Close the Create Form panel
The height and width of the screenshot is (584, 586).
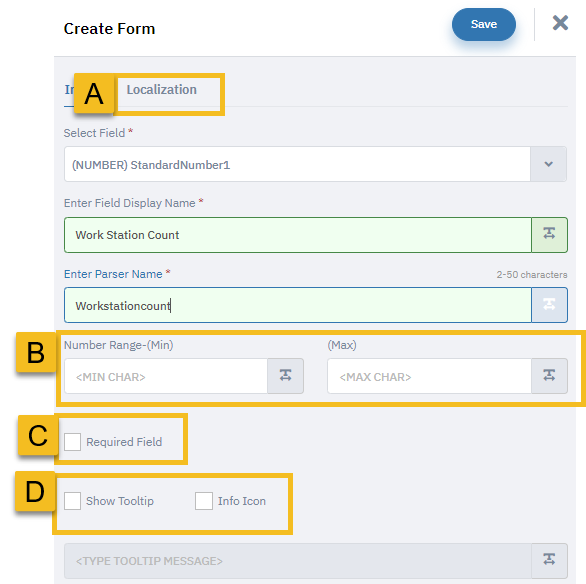click(x=560, y=23)
